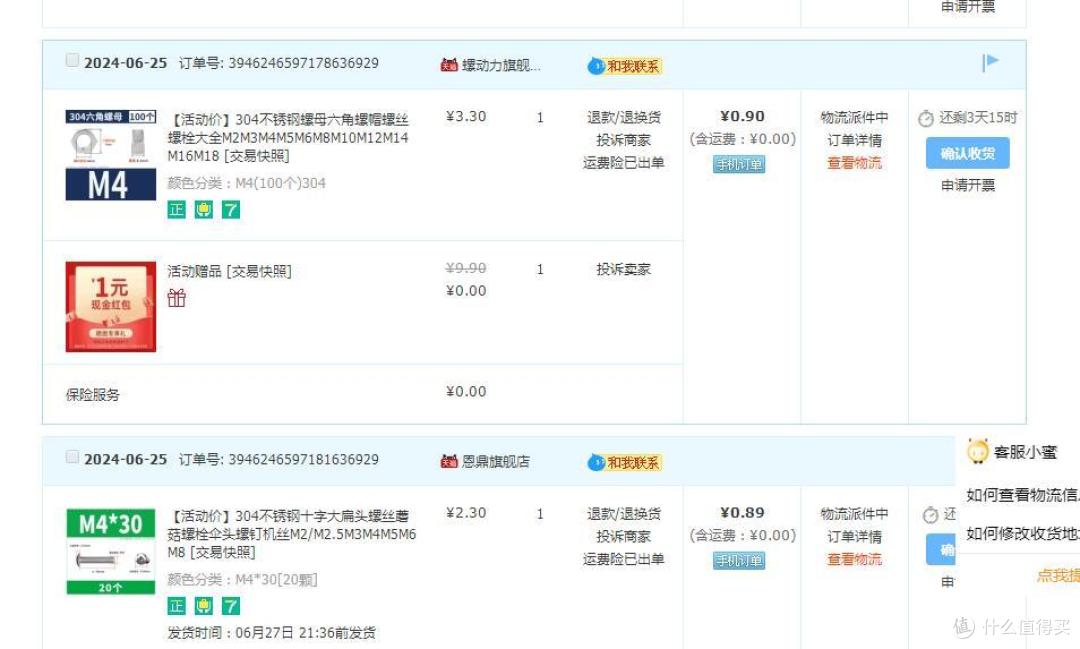Tick the checkbox for order 3946246597178636929
Viewport: 1080px width, 649px height.
coord(72,61)
